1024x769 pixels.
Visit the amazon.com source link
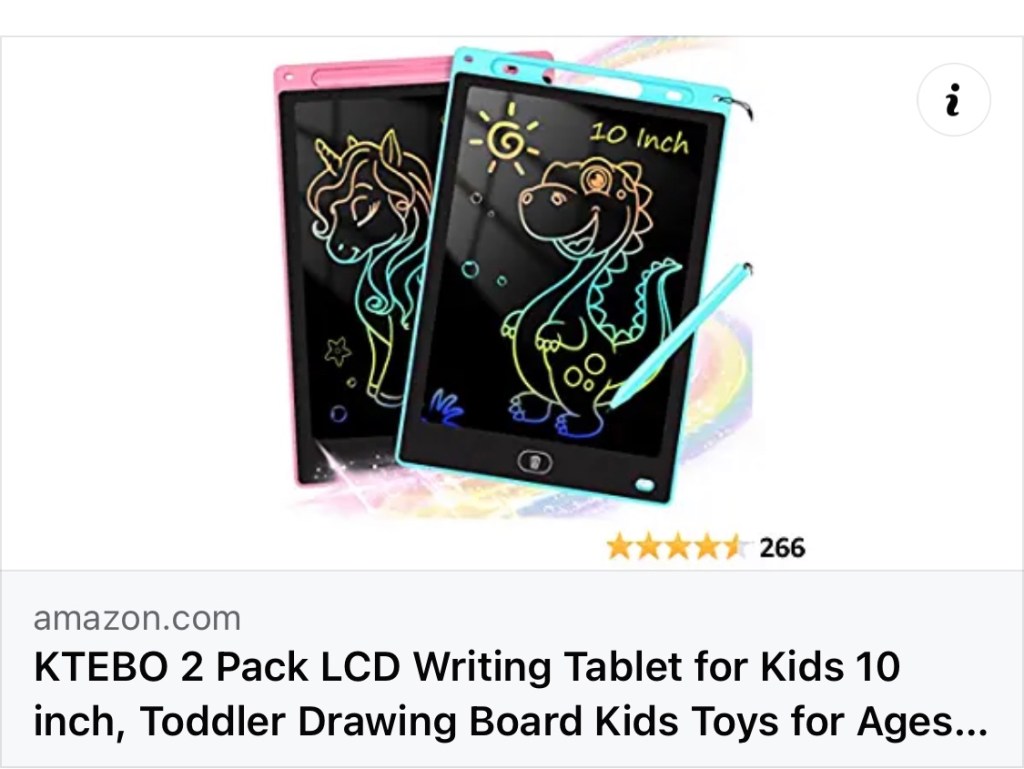click(137, 618)
